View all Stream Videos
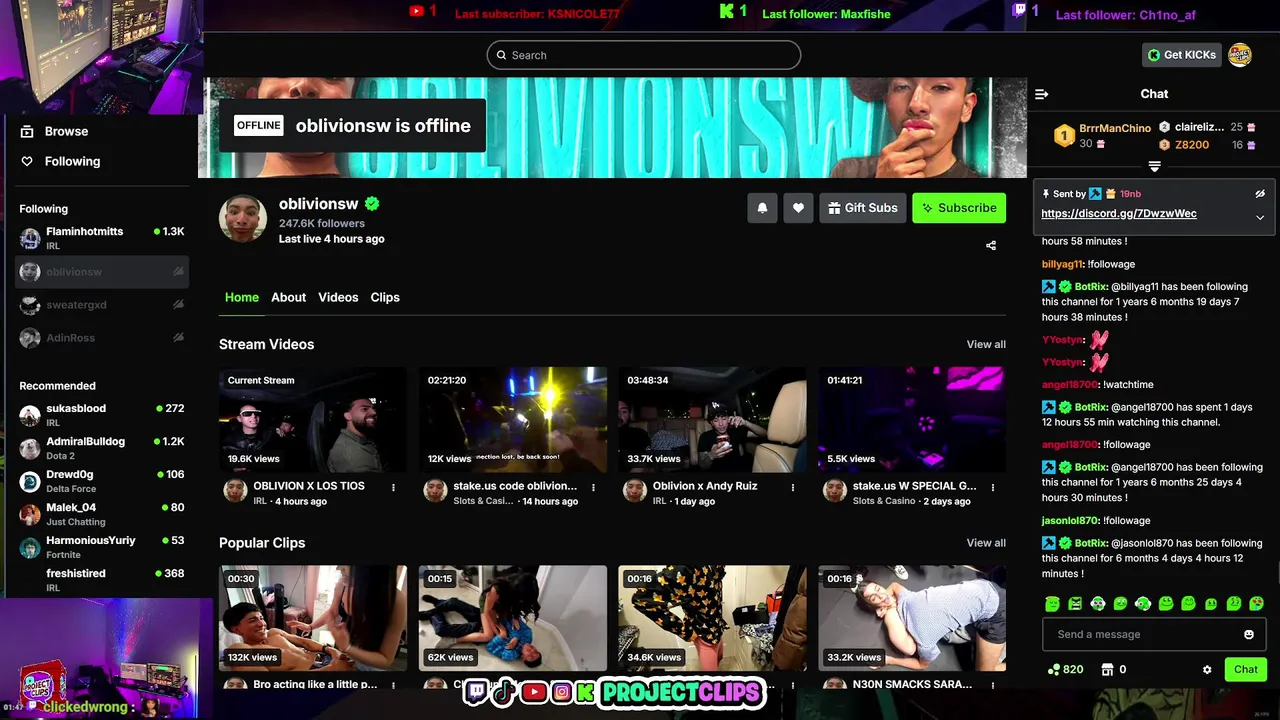 pos(986,344)
